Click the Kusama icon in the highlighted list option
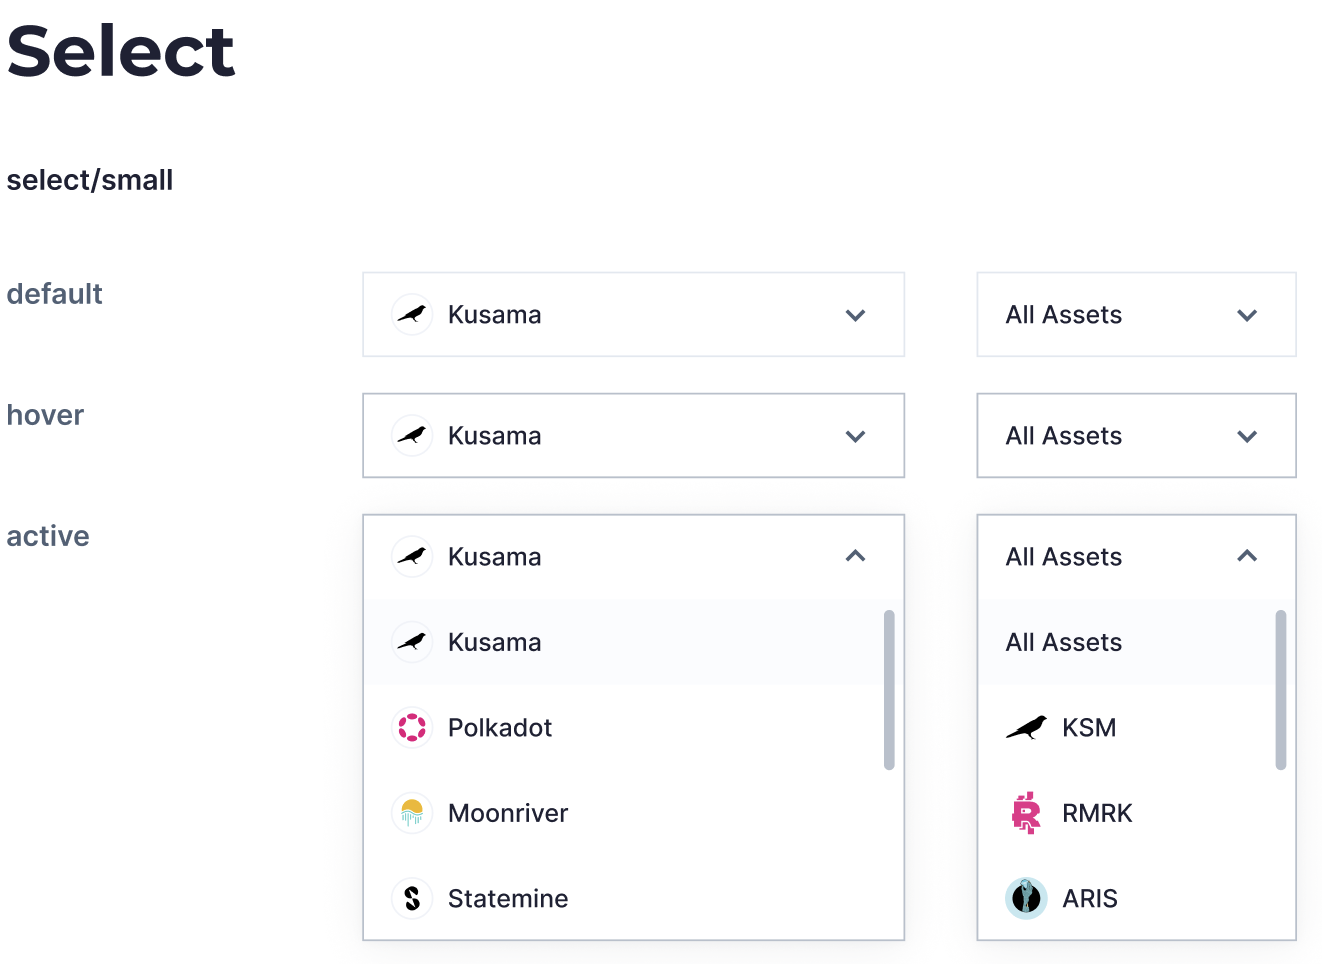This screenshot has width=1322, height=964. tap(412, 642)
